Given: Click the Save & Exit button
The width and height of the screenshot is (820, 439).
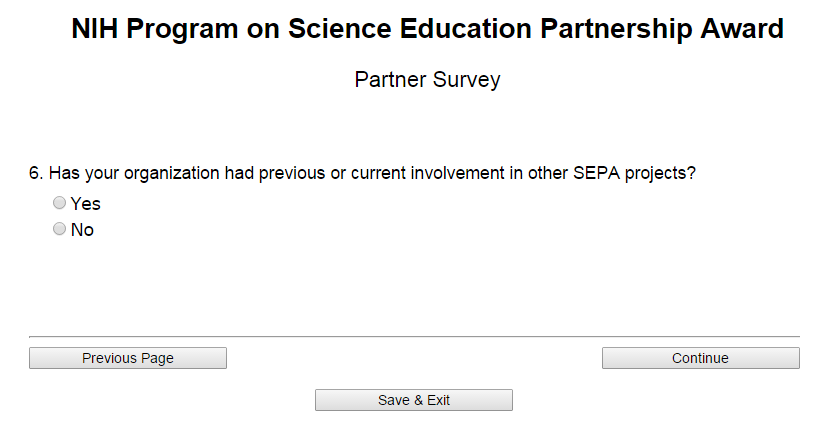Looking at the screenshot, I should tap(414, 400).
